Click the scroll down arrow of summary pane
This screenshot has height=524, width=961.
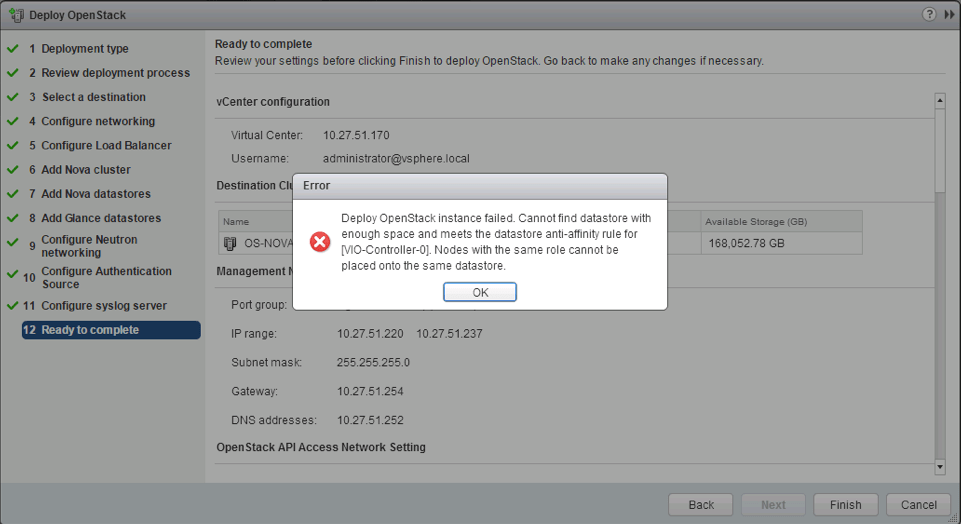(x=940, y=467)
